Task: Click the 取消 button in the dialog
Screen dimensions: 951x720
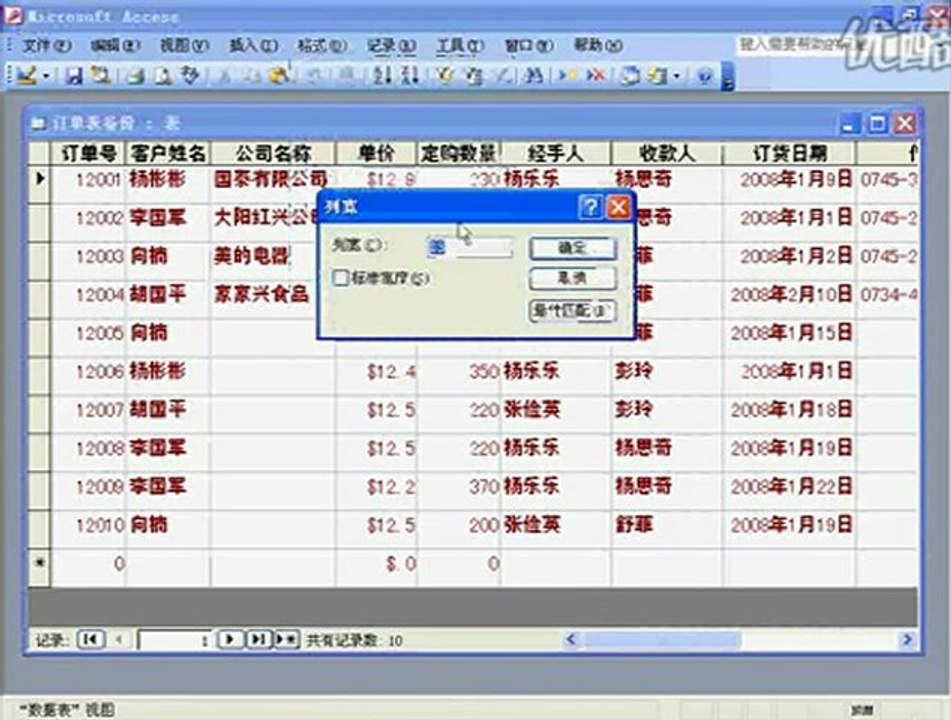Action: point(573,278)
